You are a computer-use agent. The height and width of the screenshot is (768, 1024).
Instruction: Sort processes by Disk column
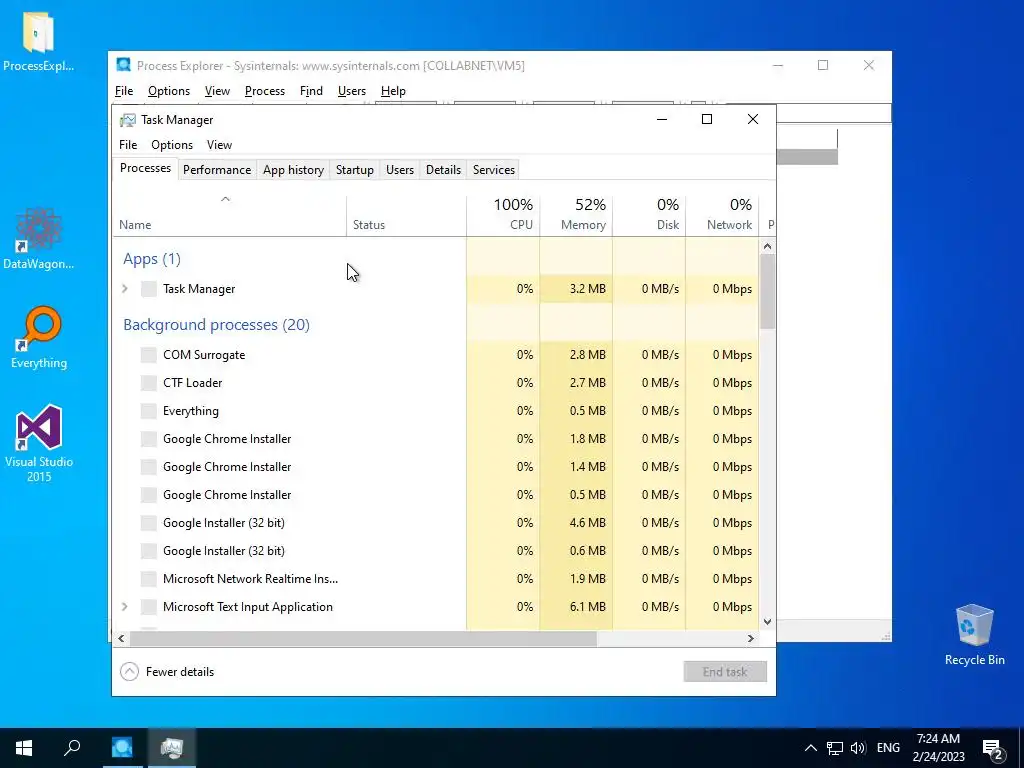[649, 216]
